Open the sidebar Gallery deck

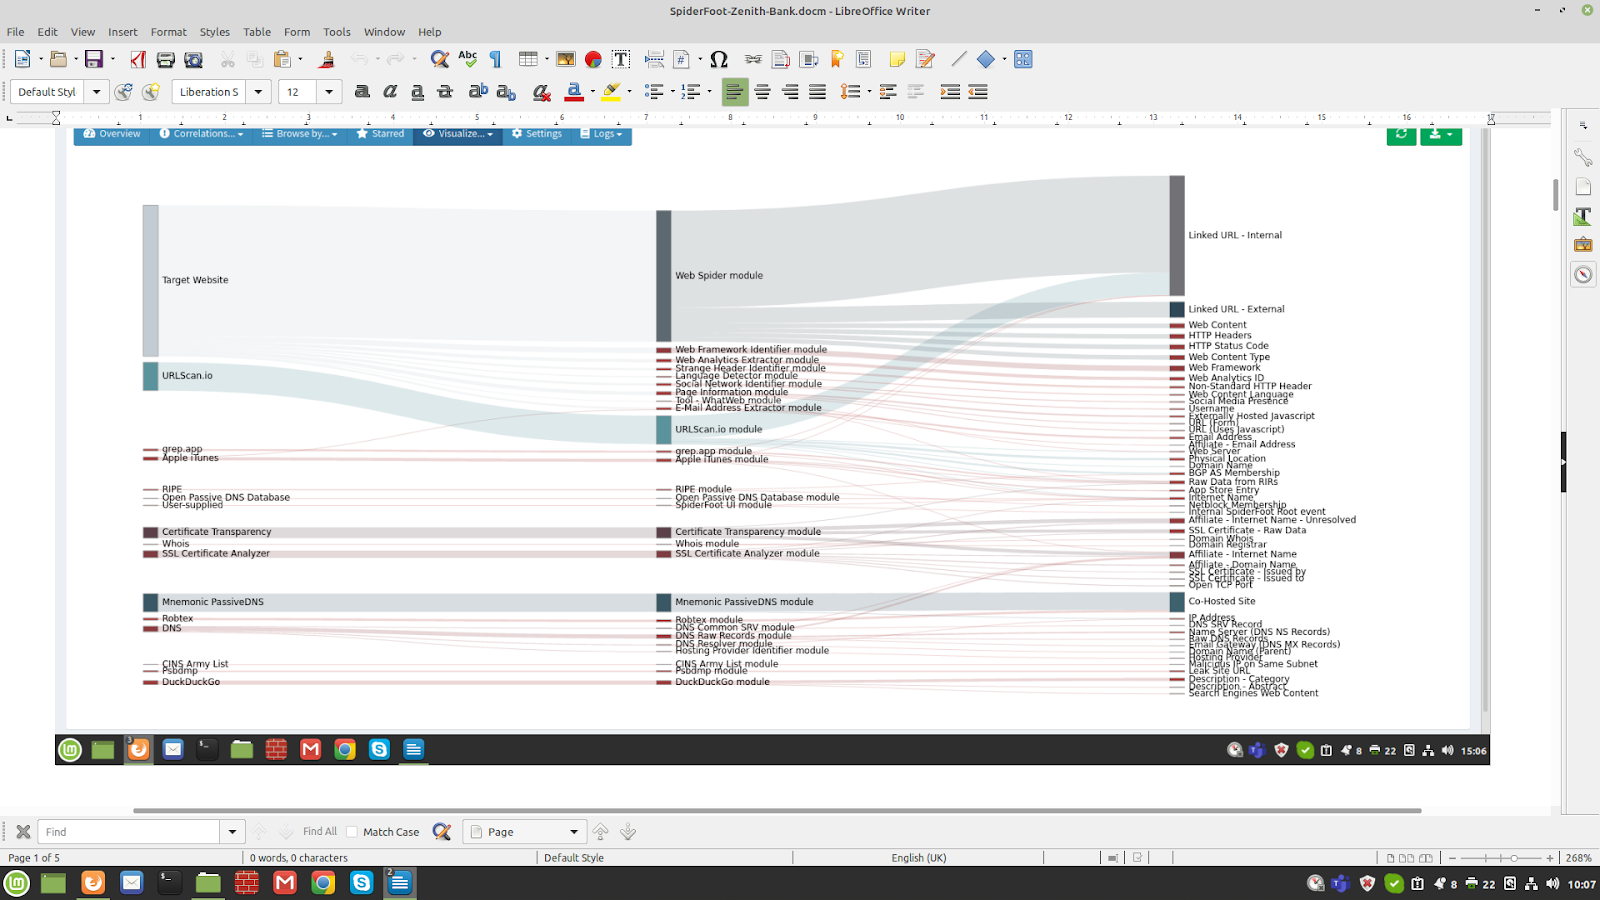click(1583, 245)
